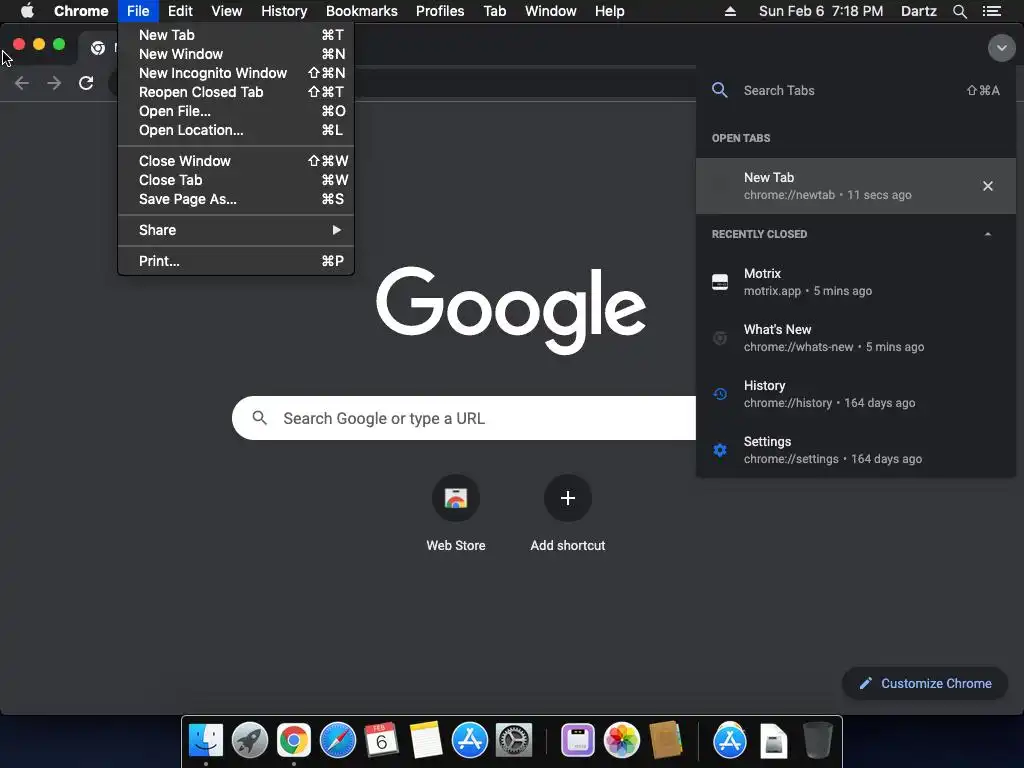Image resolution: width=1024 pixels, height=768 pixels.
Task: Open the Window menu
Action: coord(551,11)
